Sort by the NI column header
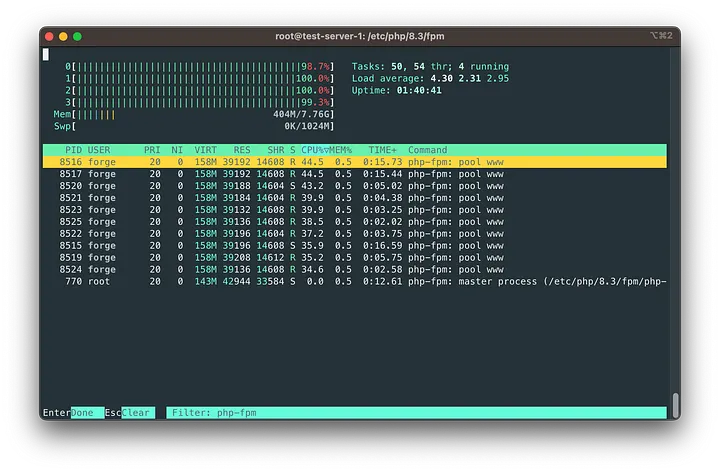Screen dimensions: 720x472 (177, 150)
